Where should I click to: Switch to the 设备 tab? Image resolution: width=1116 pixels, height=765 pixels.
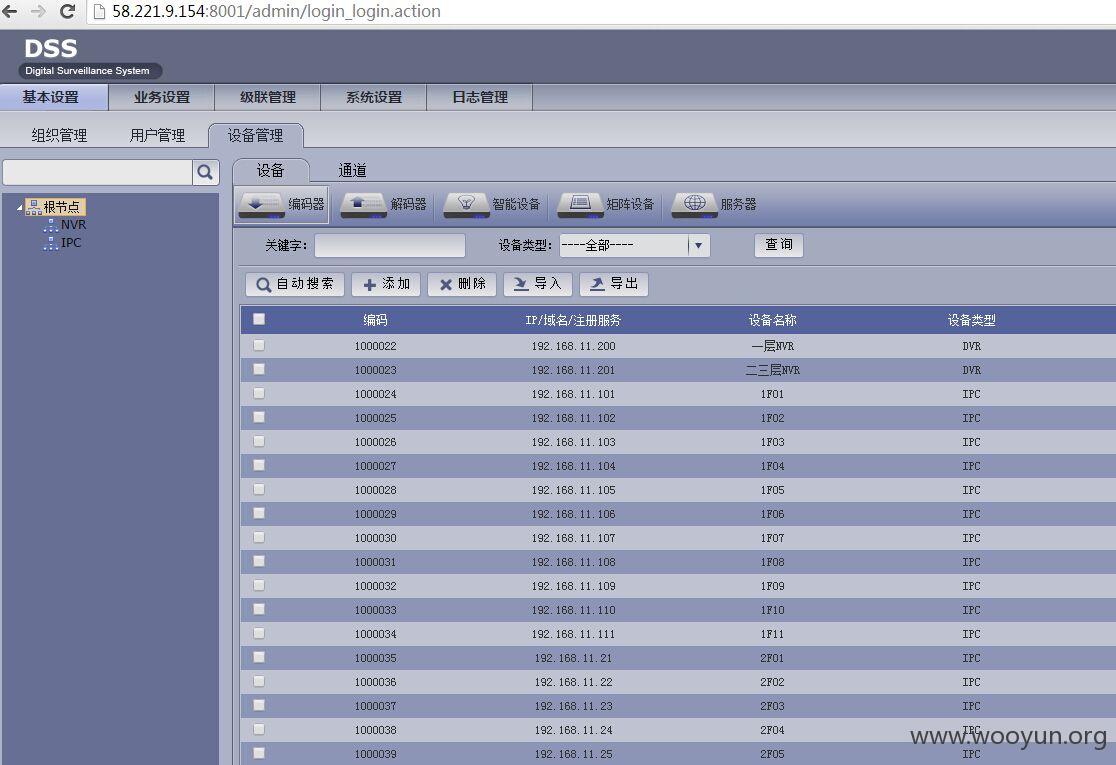(270, 170)
